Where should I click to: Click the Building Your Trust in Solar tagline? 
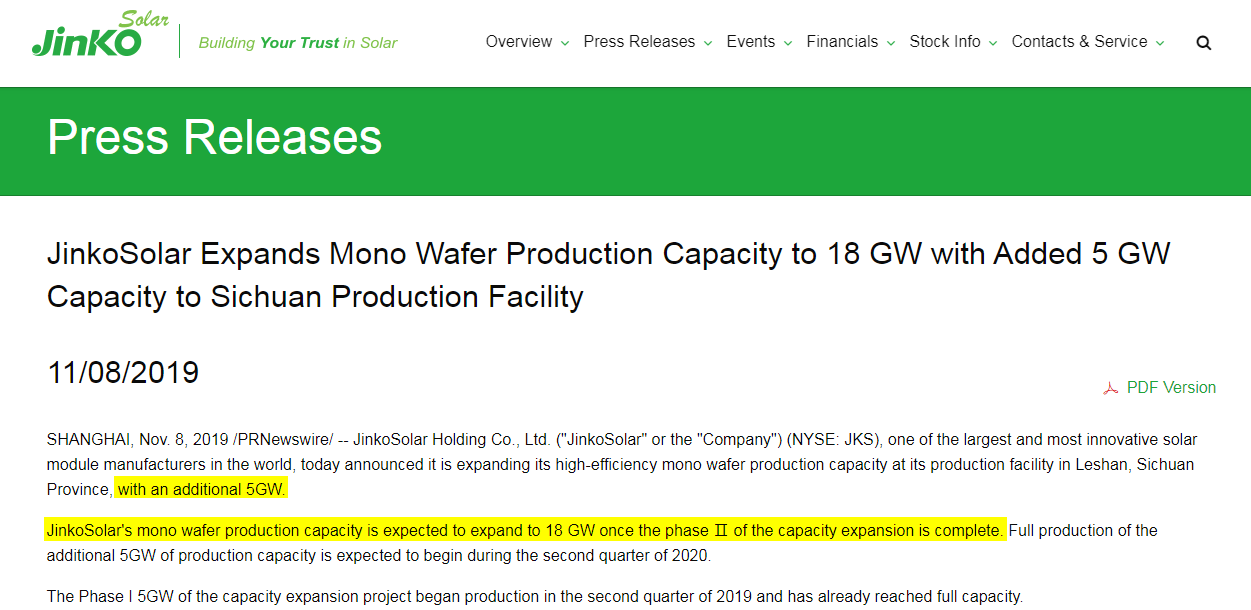pos(298,43)
